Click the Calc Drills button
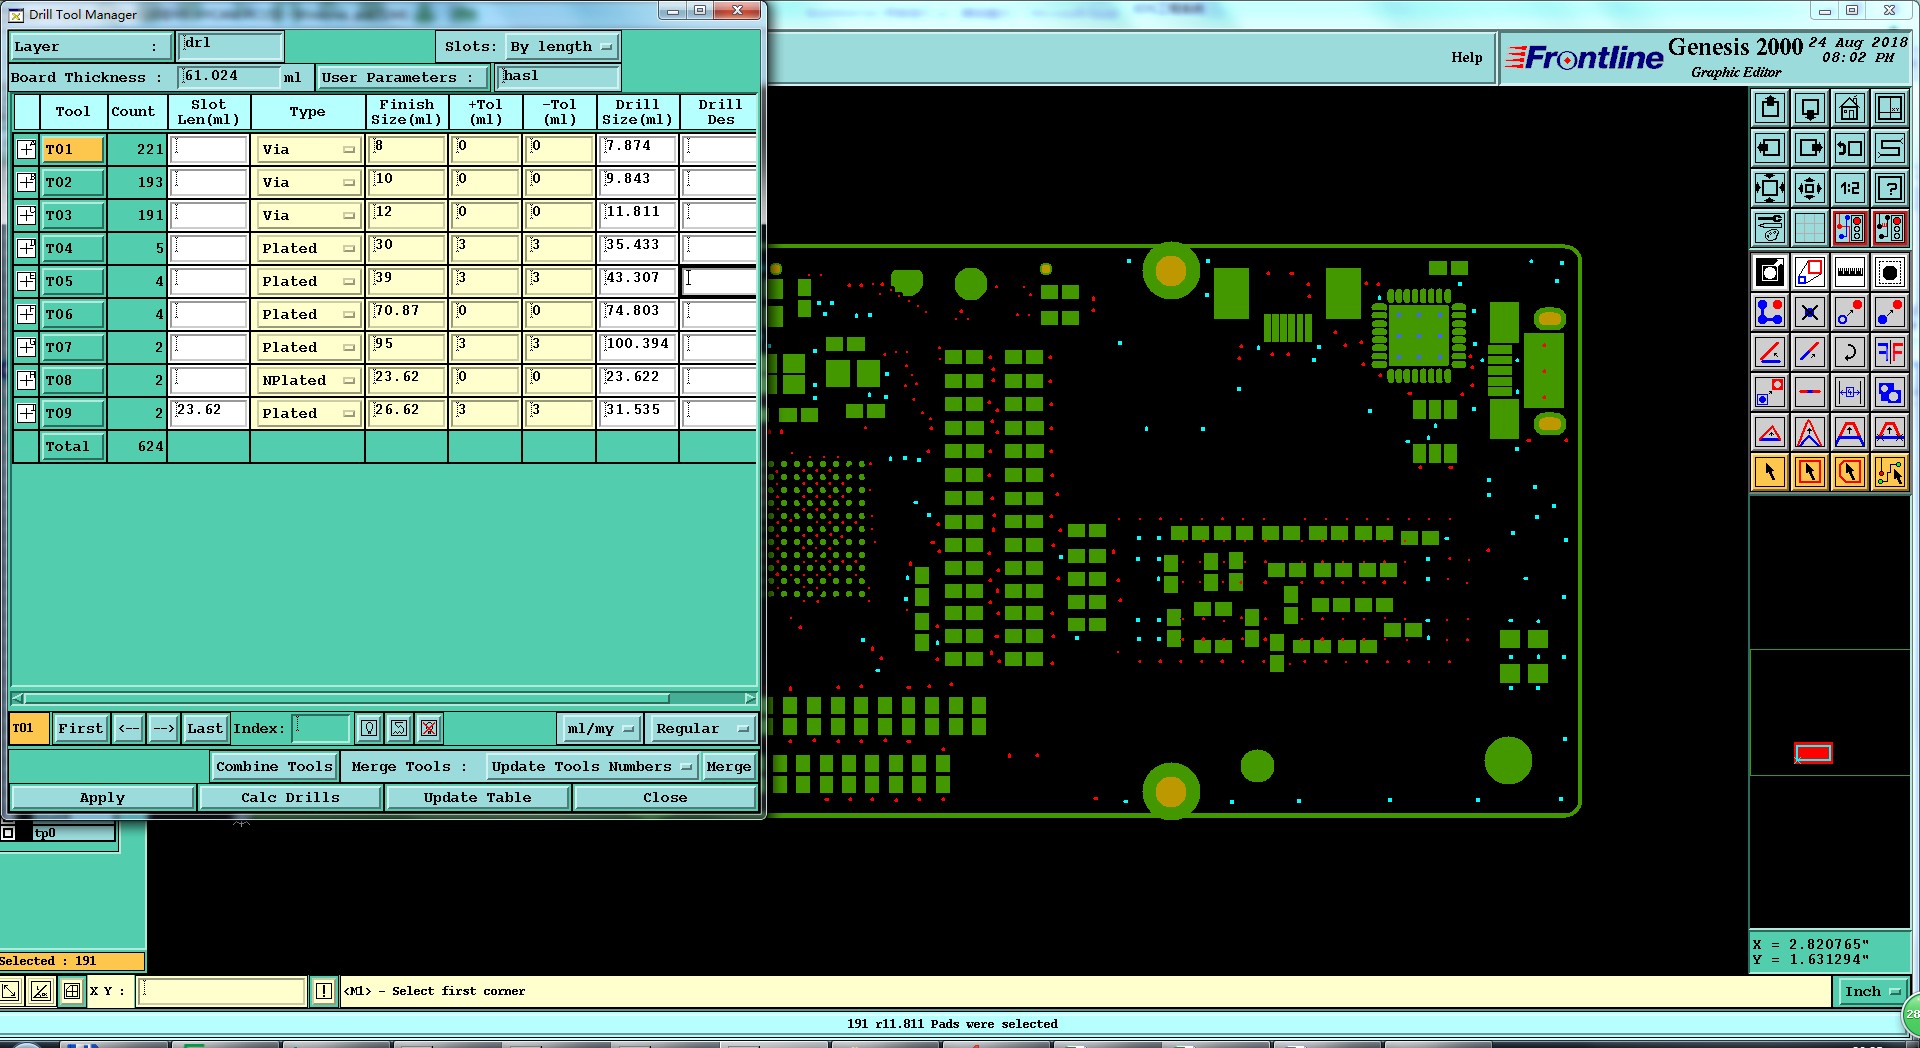The height and width of the screenshot is (1048, 1920). pos(290,797)
